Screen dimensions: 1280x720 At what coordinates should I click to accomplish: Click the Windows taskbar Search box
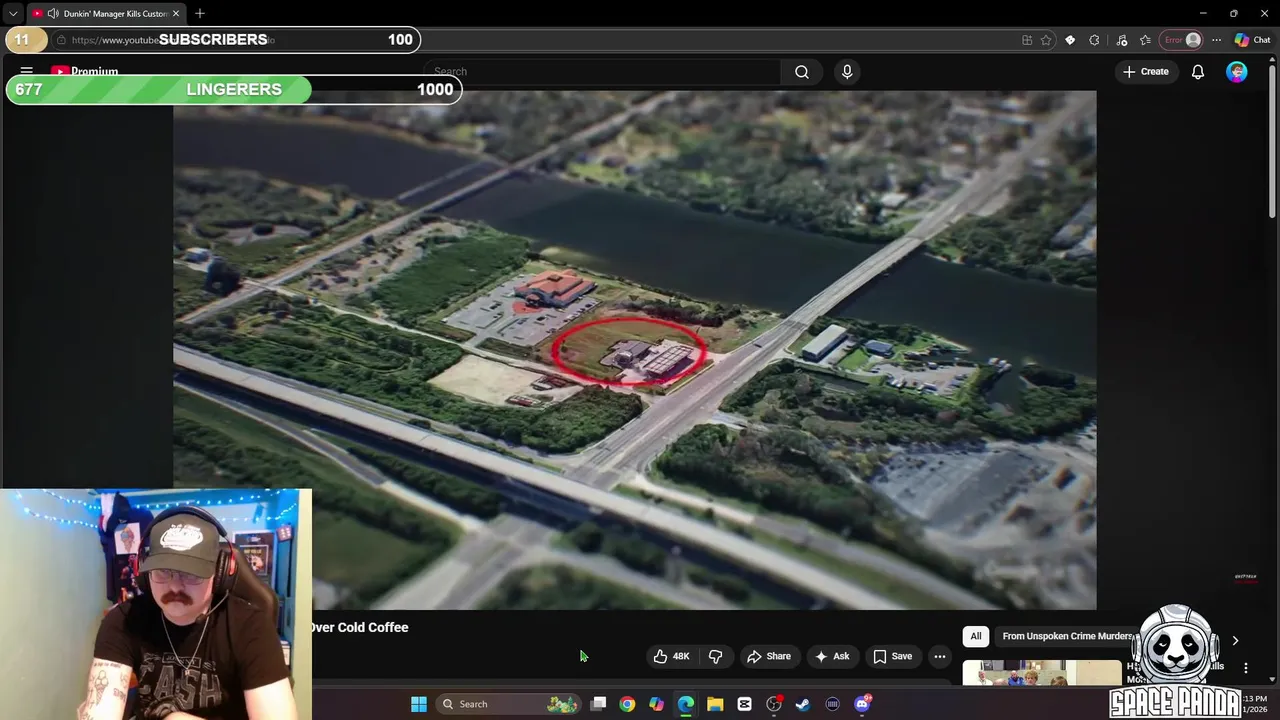[509, 704]
